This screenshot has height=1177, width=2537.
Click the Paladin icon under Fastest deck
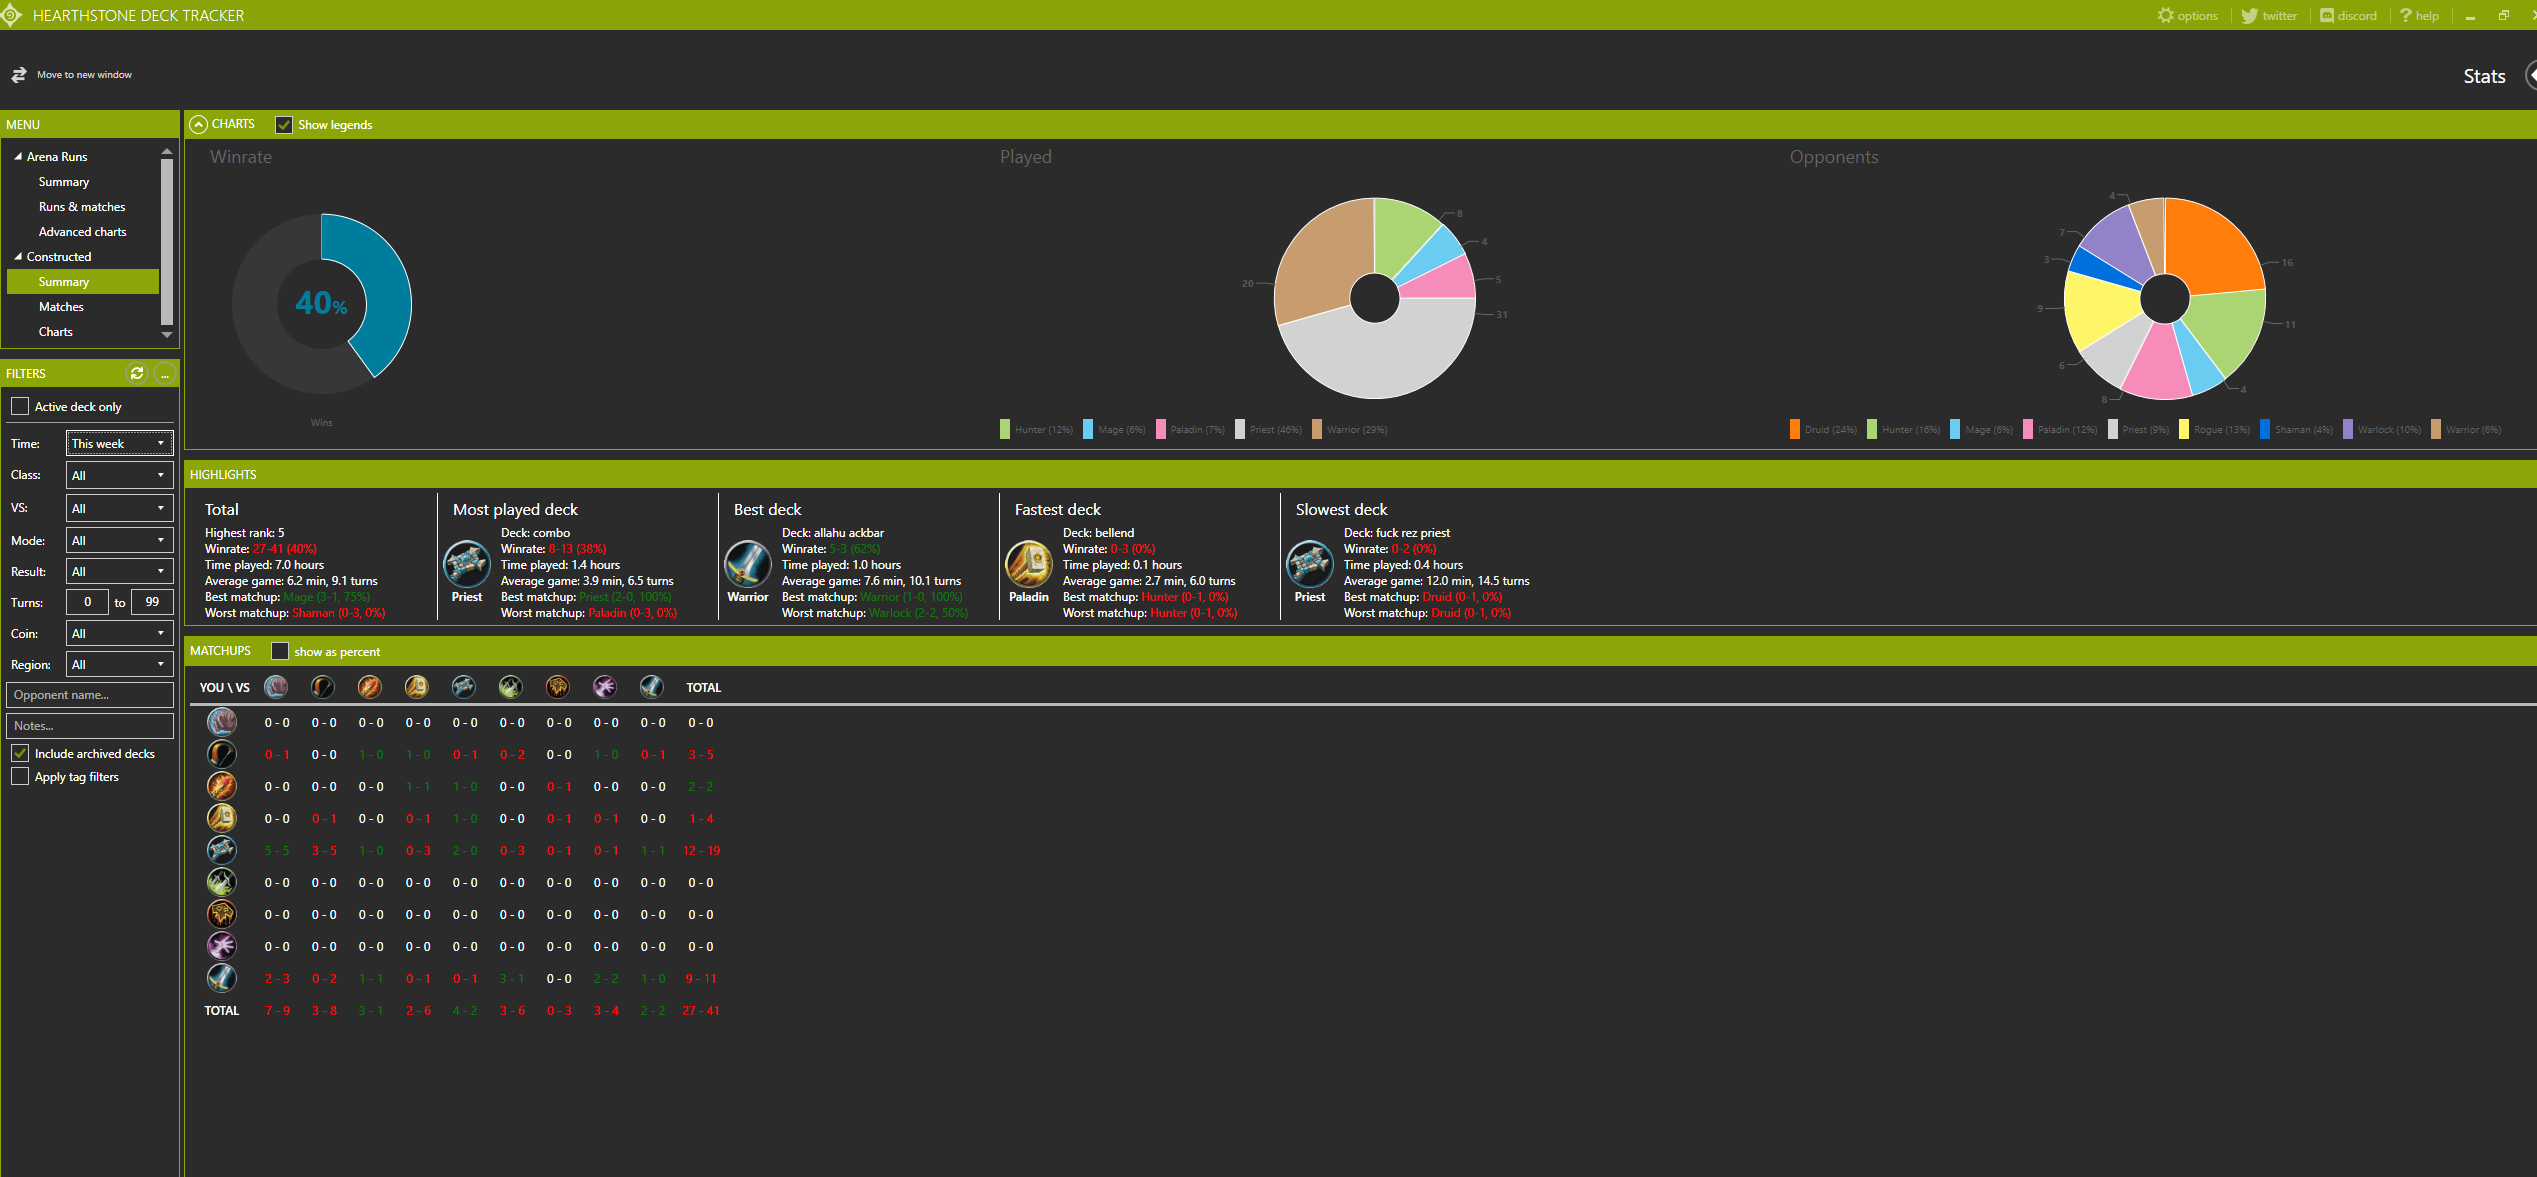pyautogui.click(x=1028, y=564)
